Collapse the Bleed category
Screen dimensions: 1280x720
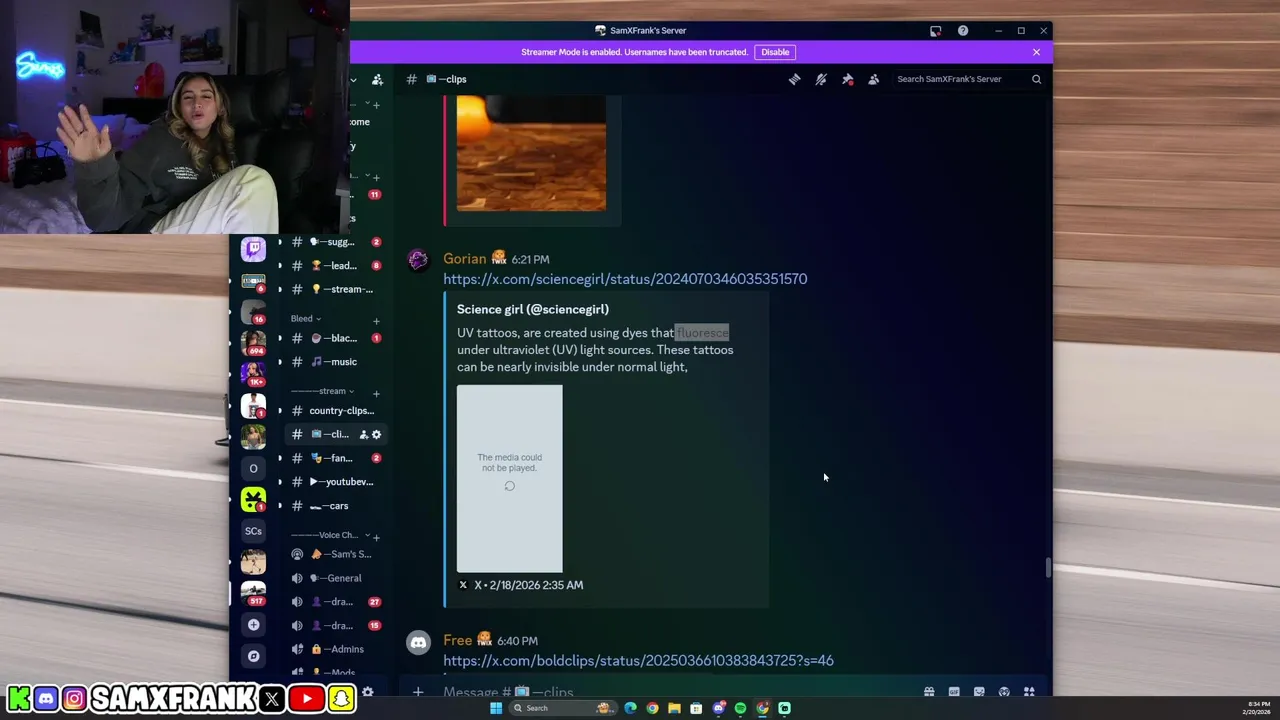pyautogui.click(x=306, y=319)
